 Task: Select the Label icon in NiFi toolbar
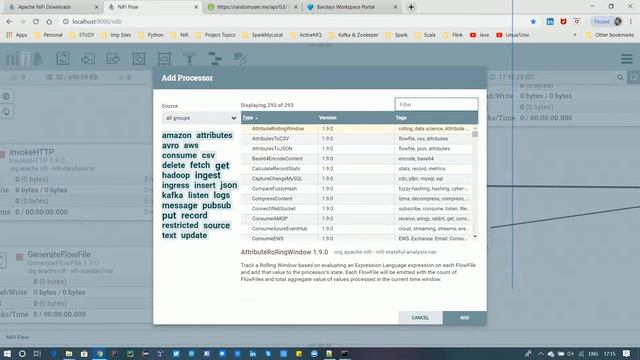point(240,58)
